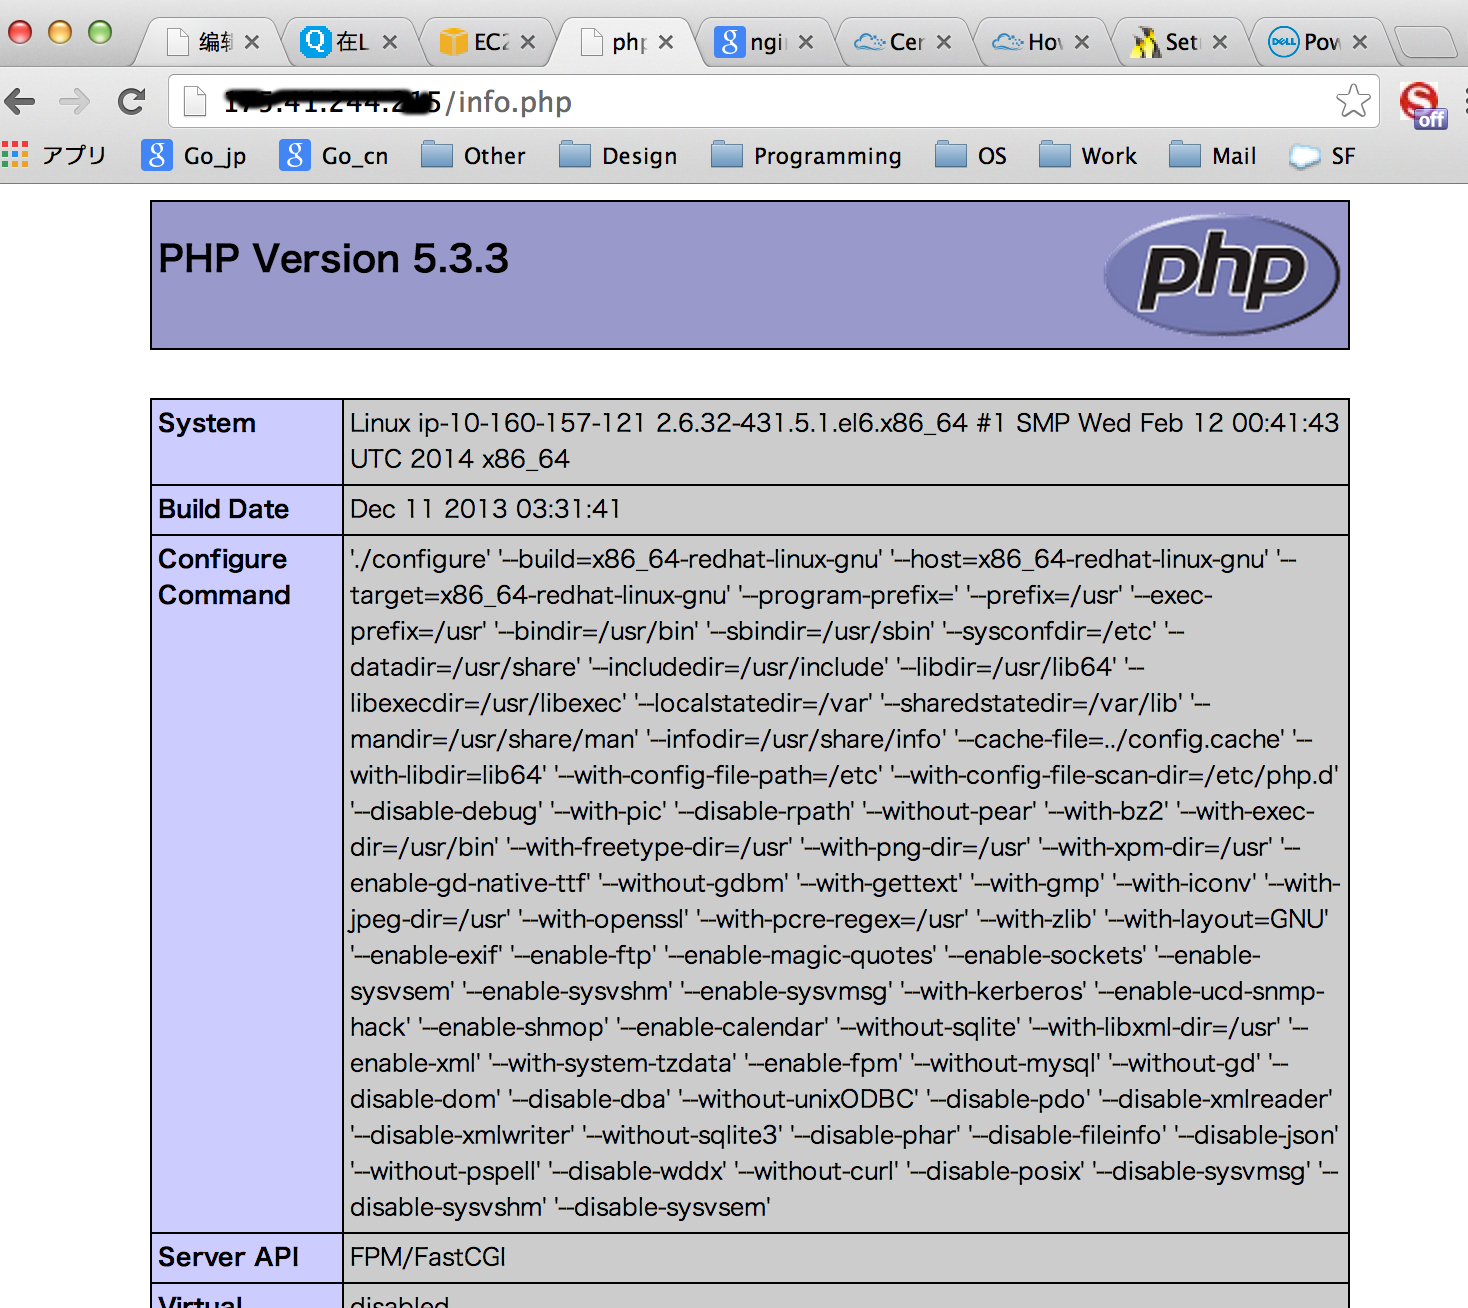Switch to the 编辑 tab
1468x1308 pixels.
[205, 42]
